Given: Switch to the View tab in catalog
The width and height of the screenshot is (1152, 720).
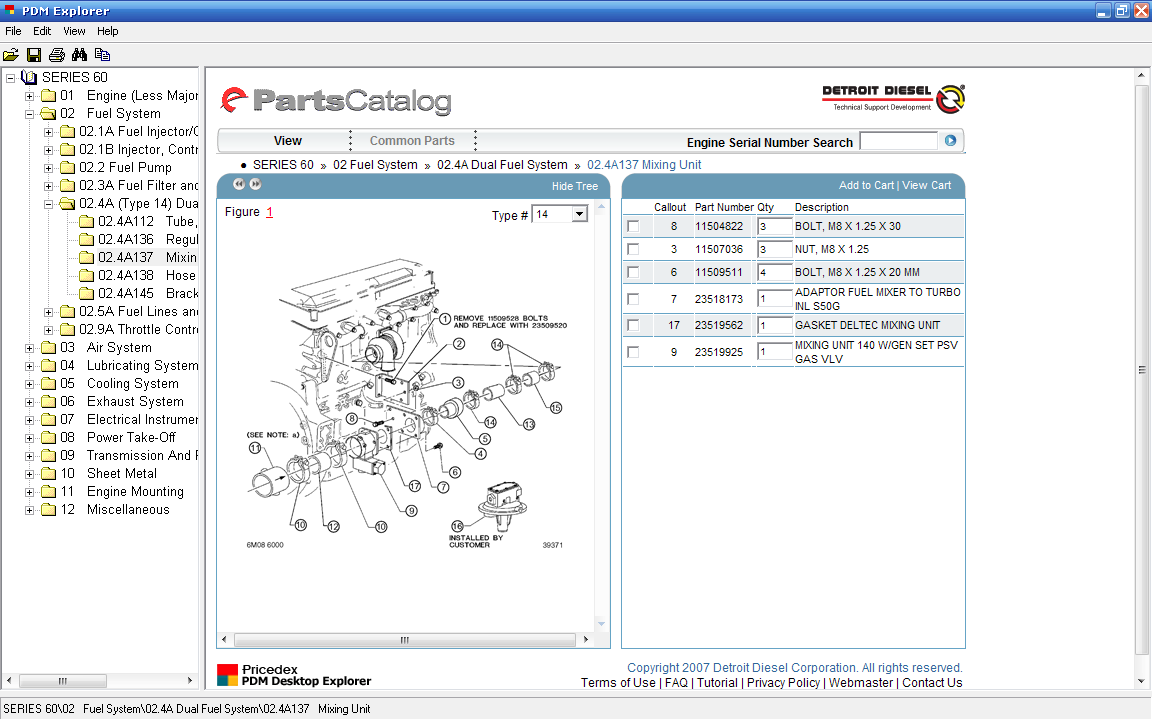Looking at the screenshot, I should point(288,140).
